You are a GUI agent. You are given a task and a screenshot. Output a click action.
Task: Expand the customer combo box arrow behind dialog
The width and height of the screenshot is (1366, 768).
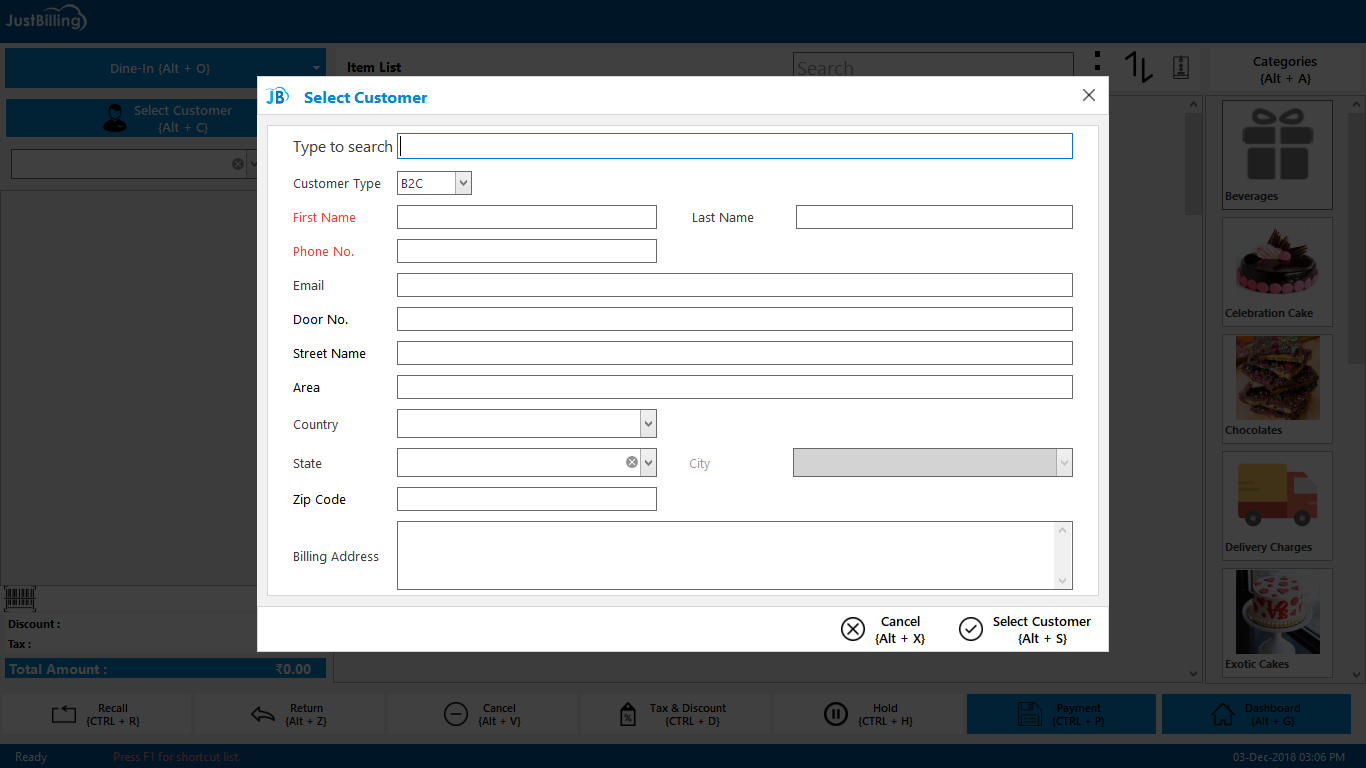[x=252, y=164]
